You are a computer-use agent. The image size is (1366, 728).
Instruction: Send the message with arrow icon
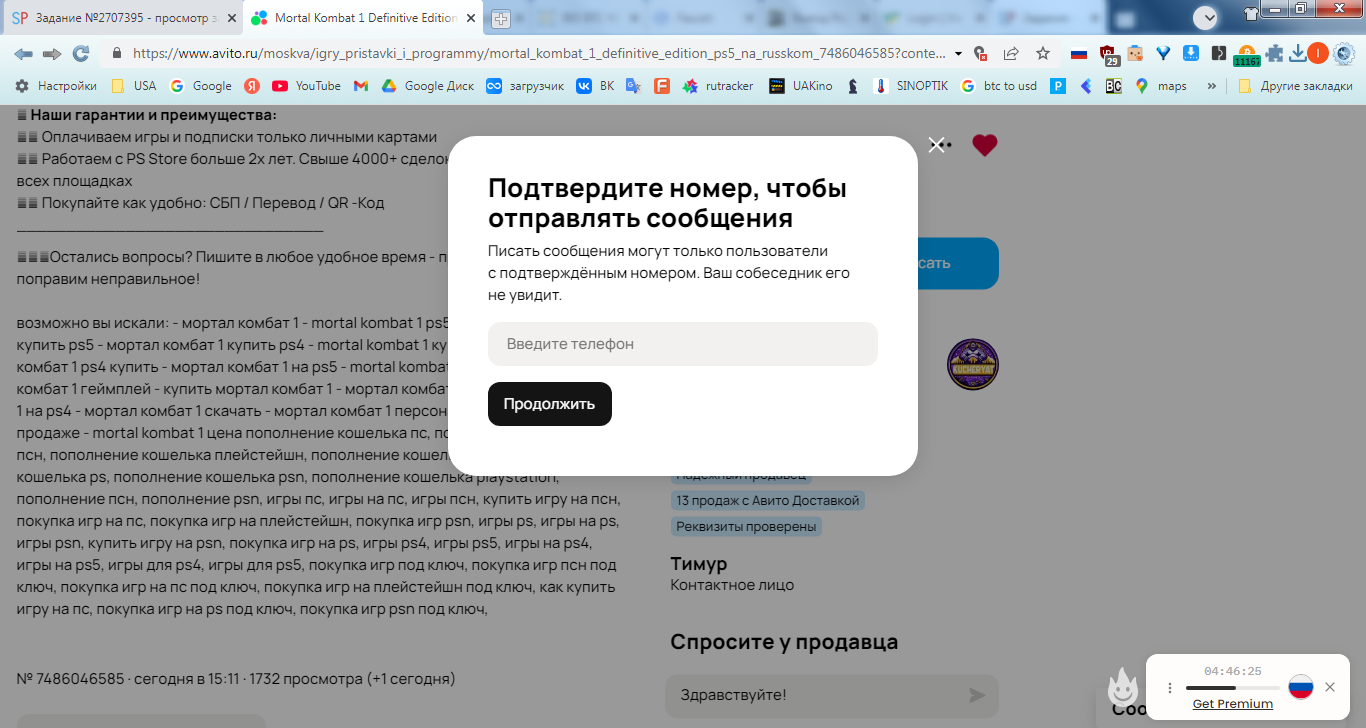(x=977, y=695)
